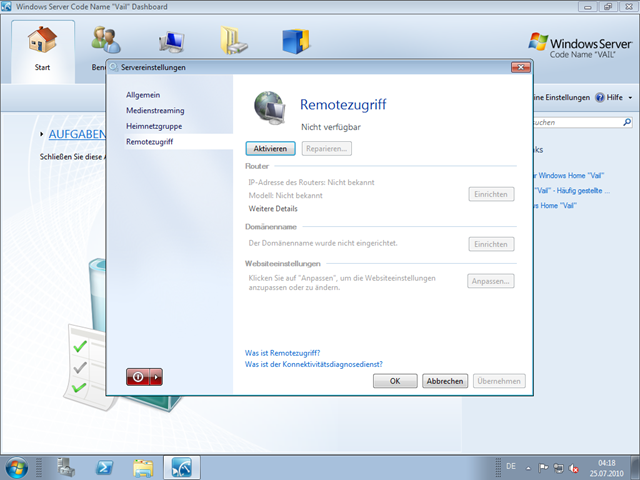The image size is (640, 480).
Task: Open the Start tab with house icon
Action: tap(42, 50)
